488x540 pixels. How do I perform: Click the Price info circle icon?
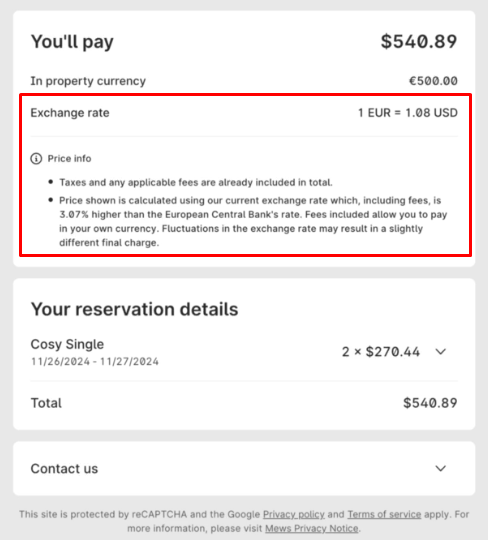[36, 159]
